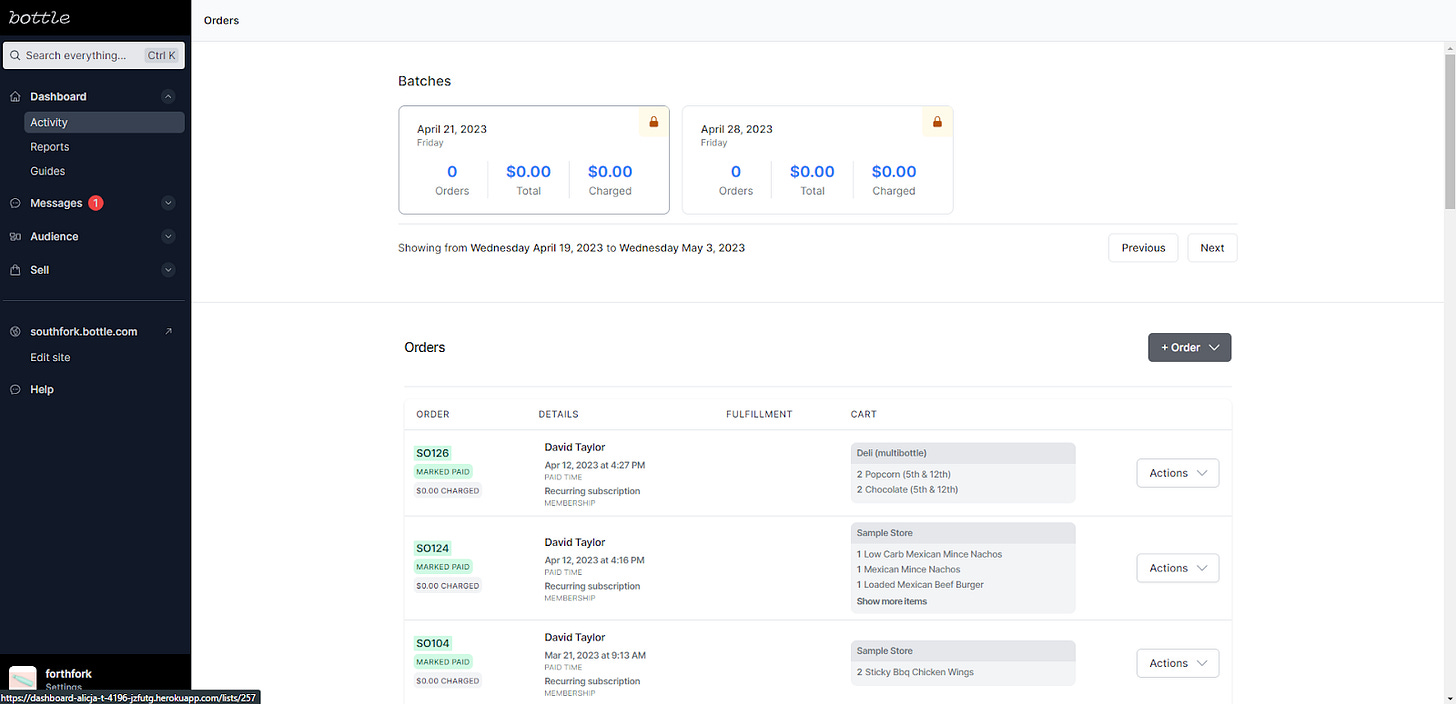
Task: Collapse the Dashboard section chevron
Action: [168, 97]
